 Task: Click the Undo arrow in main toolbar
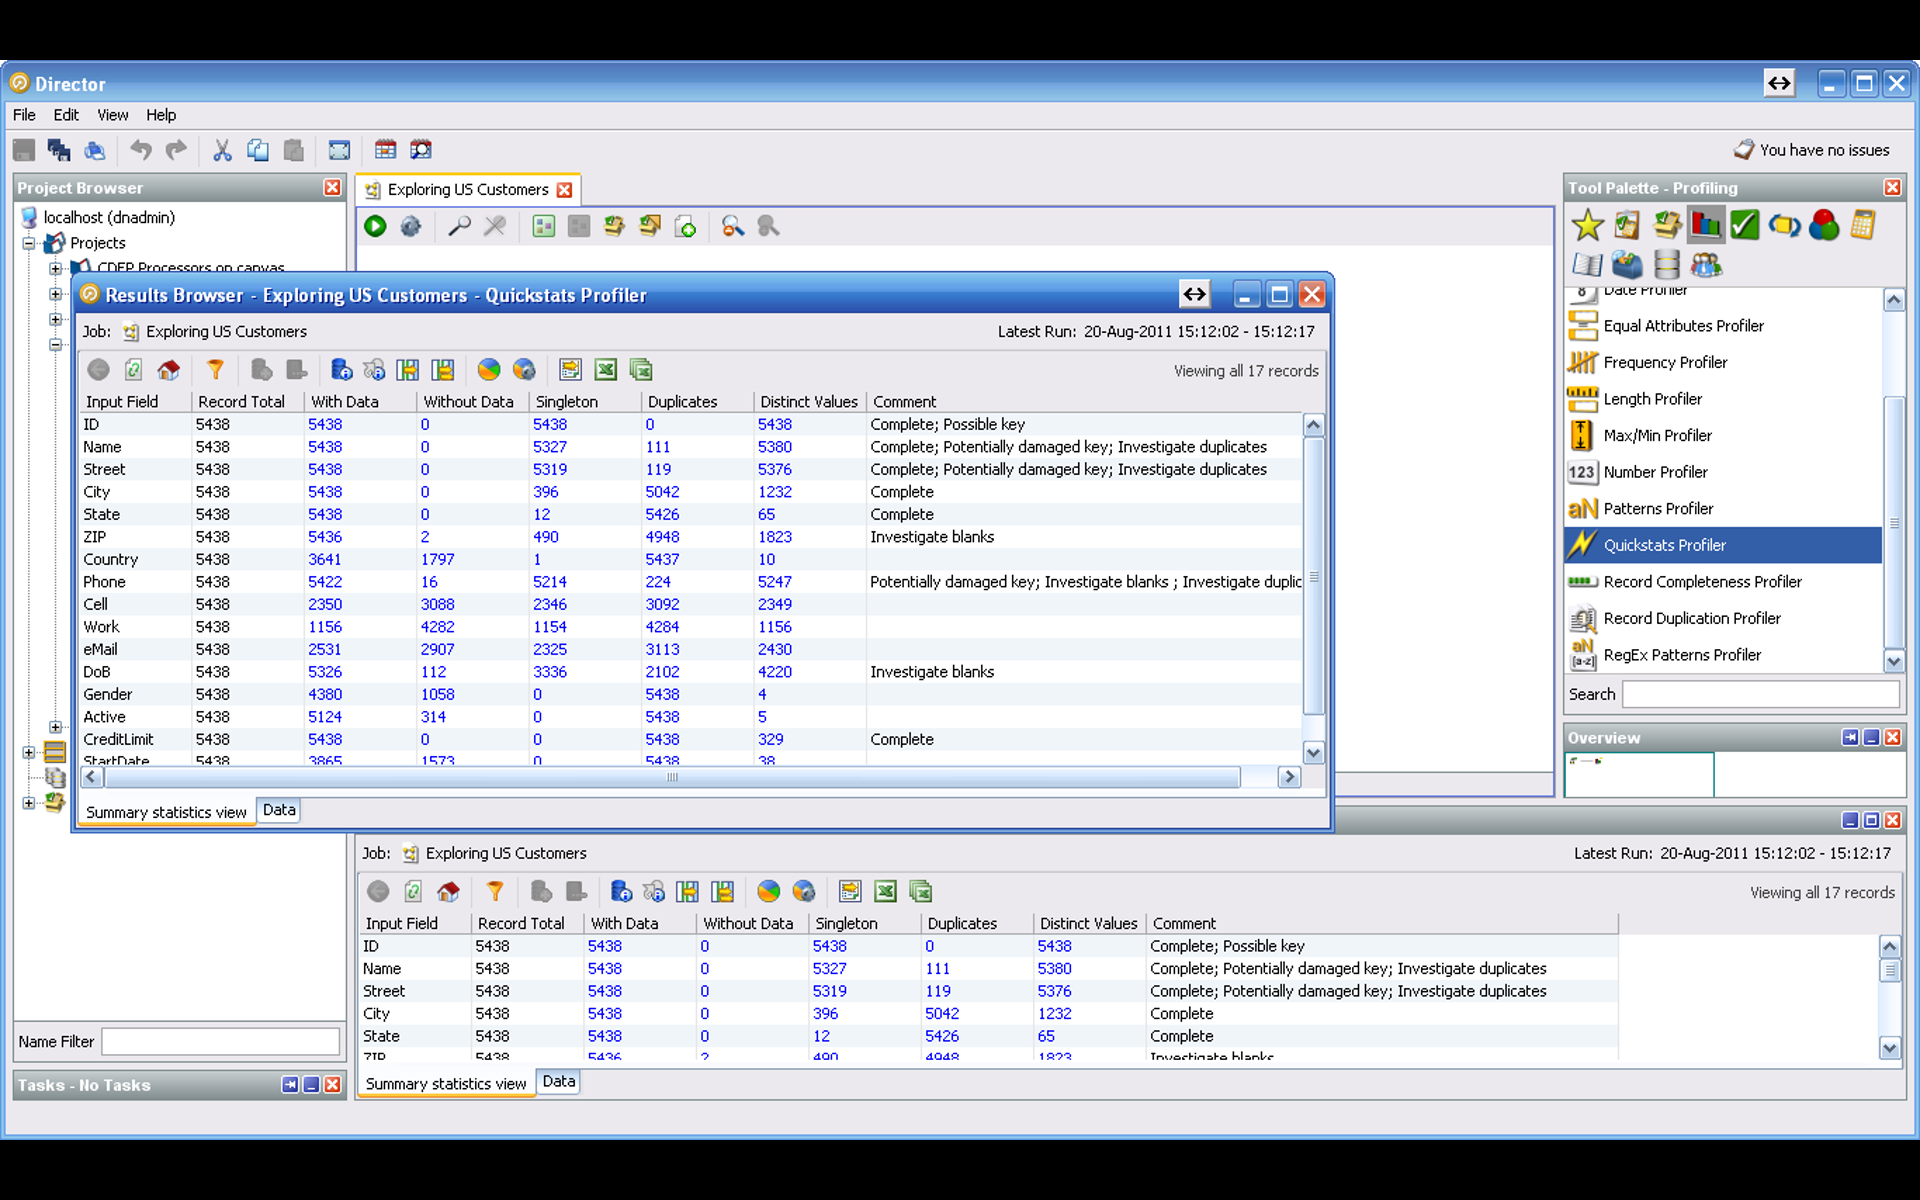pyautogui.click(x=141, y=150)
